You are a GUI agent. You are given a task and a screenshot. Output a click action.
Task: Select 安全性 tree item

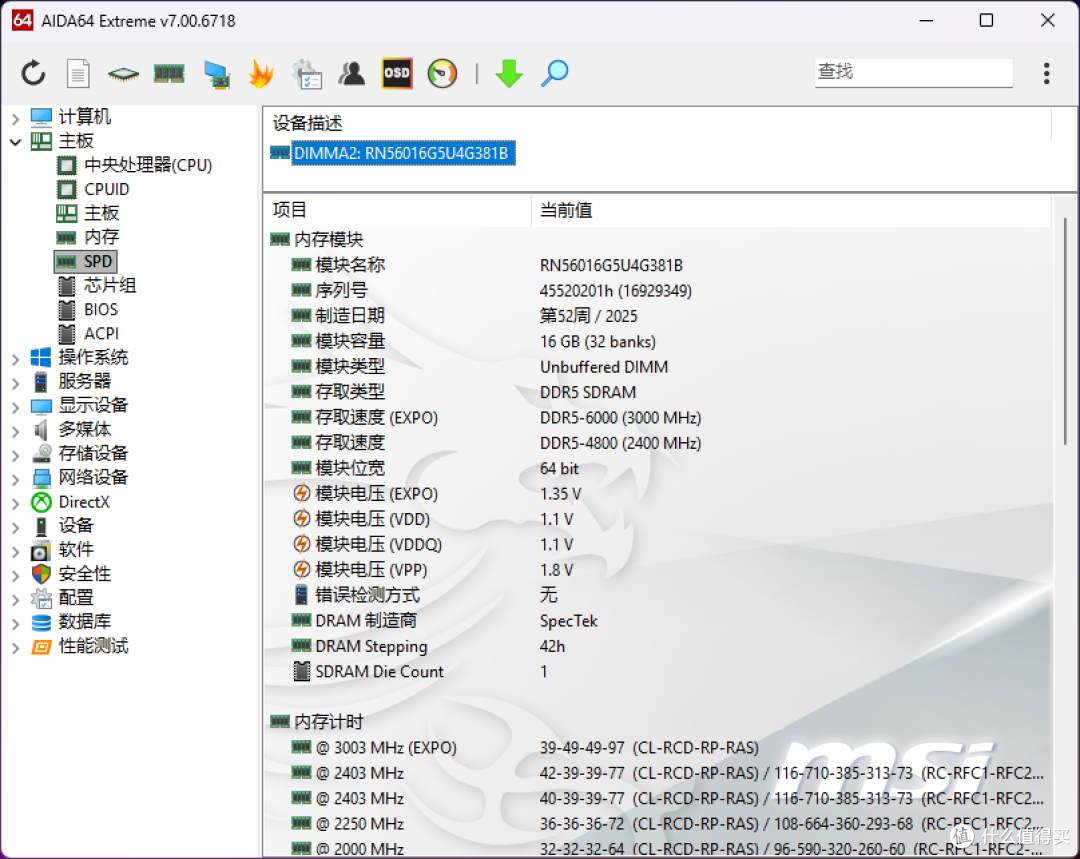pyautogui.click(x=71, y=574)
